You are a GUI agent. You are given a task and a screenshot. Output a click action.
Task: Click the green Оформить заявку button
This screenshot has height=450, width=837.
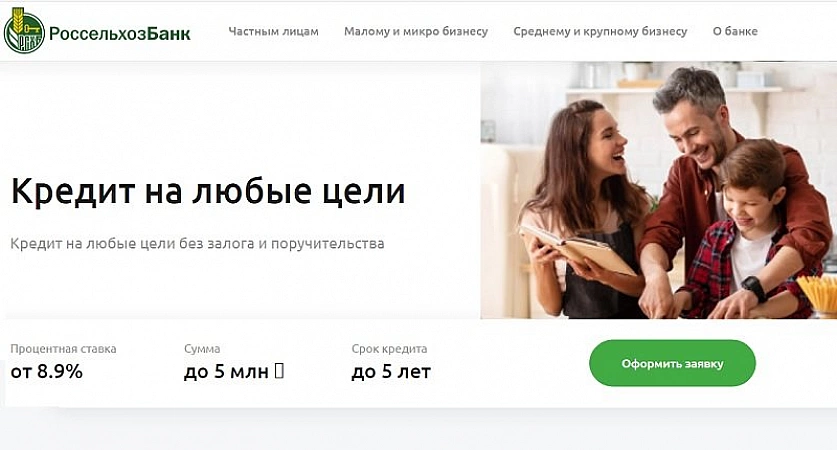672,363
